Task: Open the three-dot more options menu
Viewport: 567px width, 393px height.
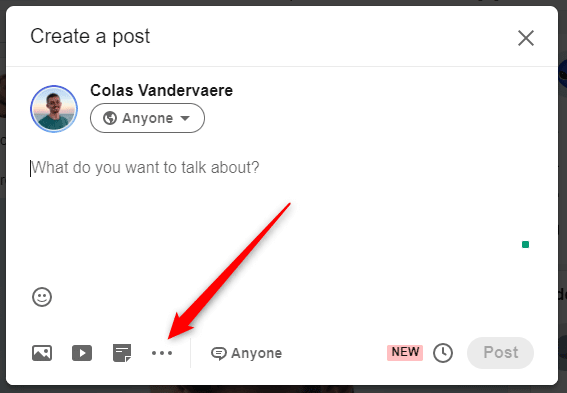Action: click(162, 353)
